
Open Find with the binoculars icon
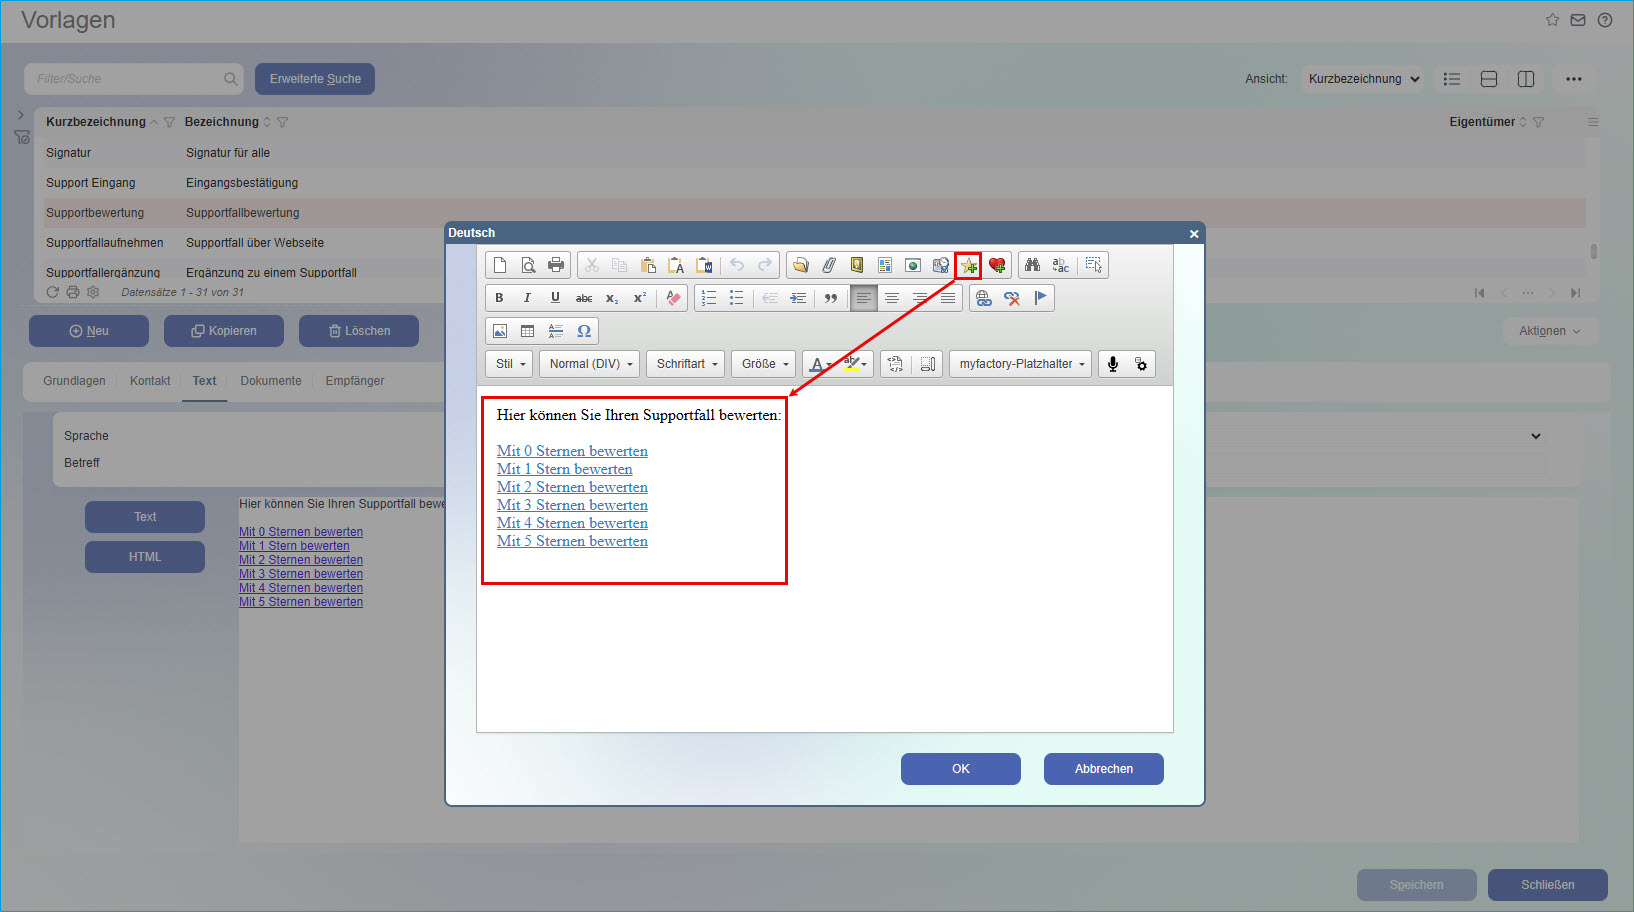pos(1033,265)
